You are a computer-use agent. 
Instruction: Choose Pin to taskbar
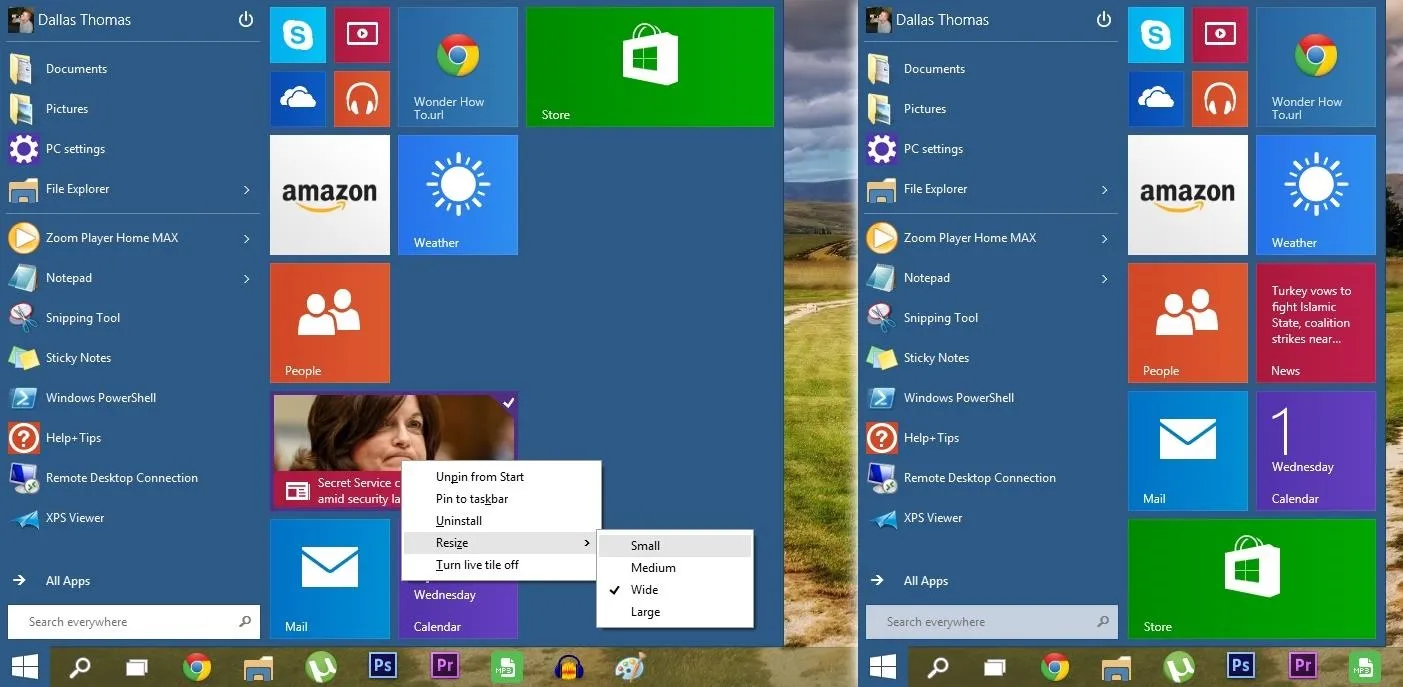[x=501, y=499]
